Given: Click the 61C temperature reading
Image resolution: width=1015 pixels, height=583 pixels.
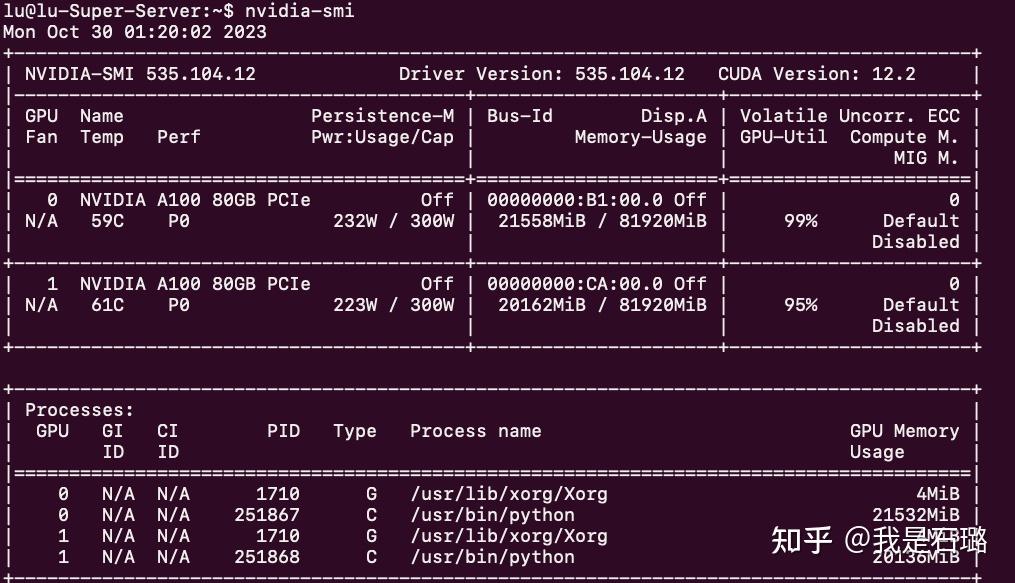Looking at the screenshot, I should 107,305.
